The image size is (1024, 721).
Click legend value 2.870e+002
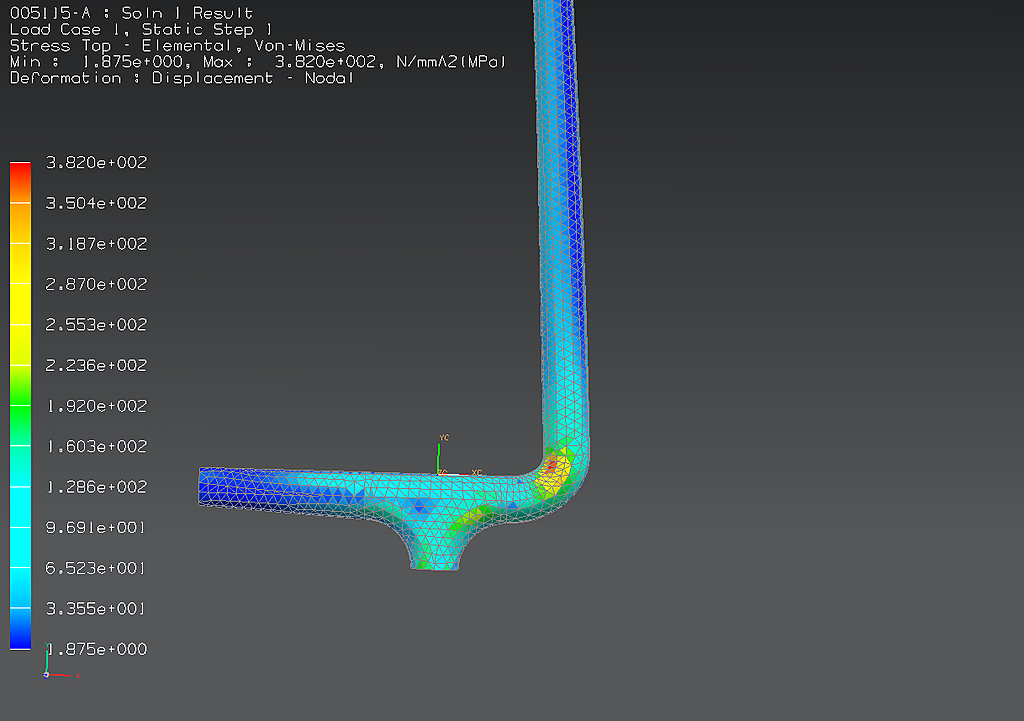(97, 284)
